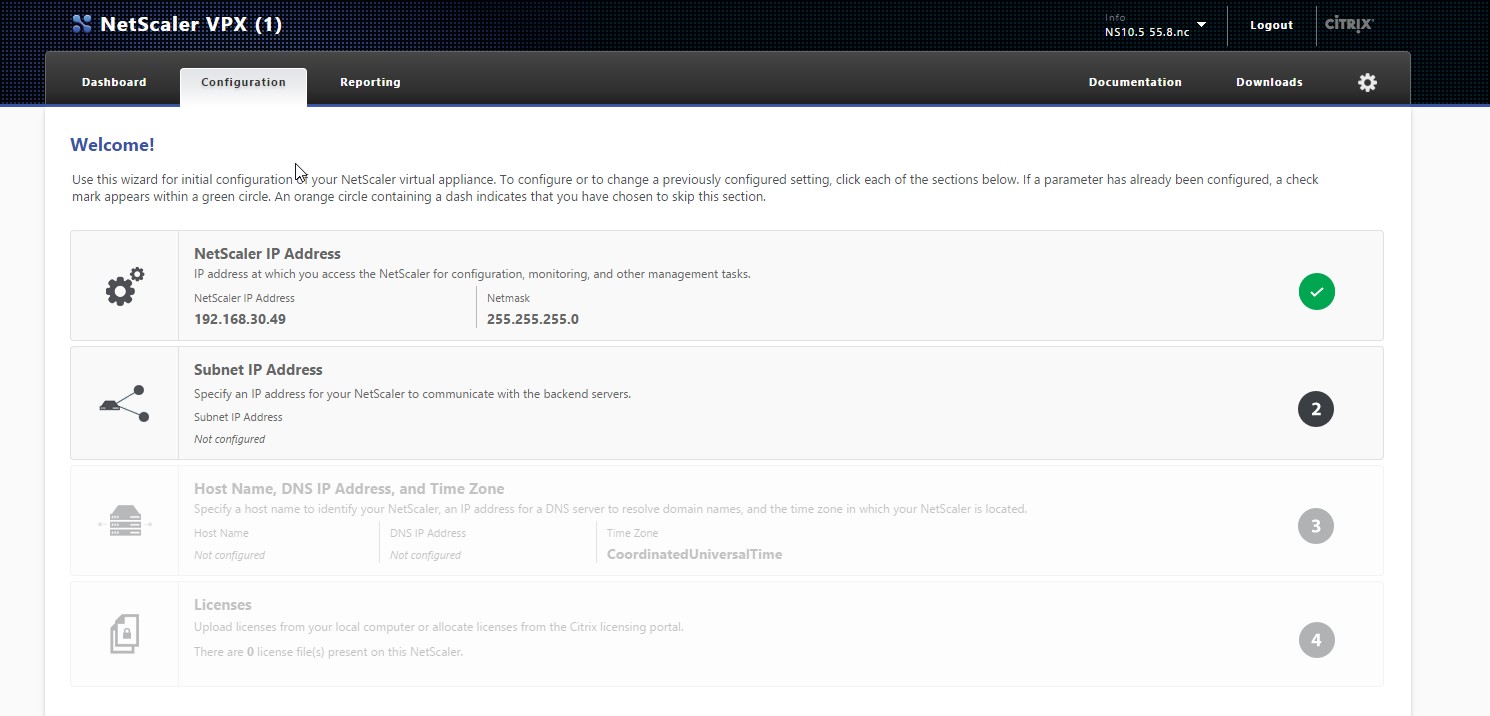
Task: Click the server icon for Host Name section
Action: click(125, 521)
